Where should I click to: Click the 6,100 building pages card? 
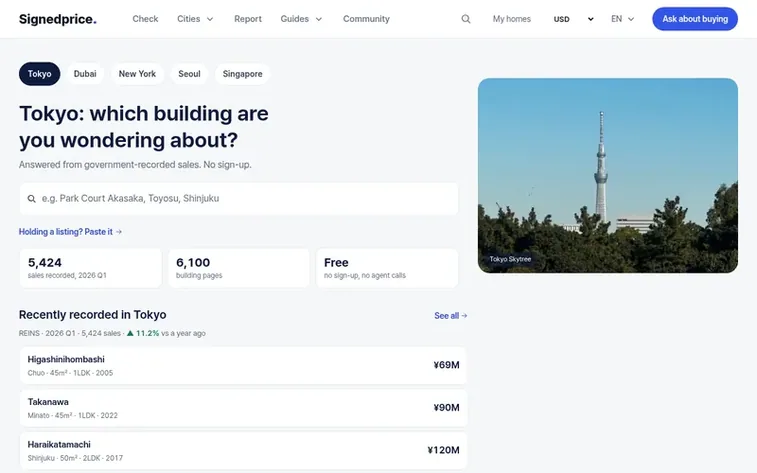point(239,268)
